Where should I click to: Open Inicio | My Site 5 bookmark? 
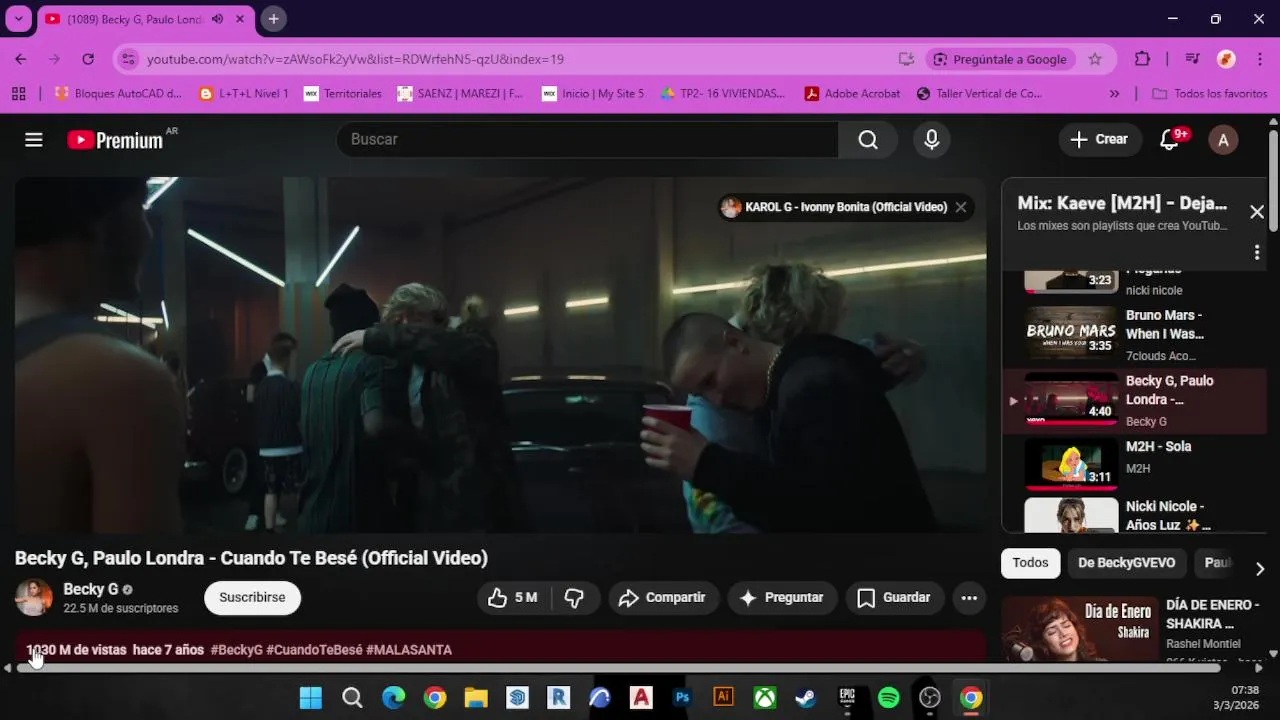click(x=593, y=94)
